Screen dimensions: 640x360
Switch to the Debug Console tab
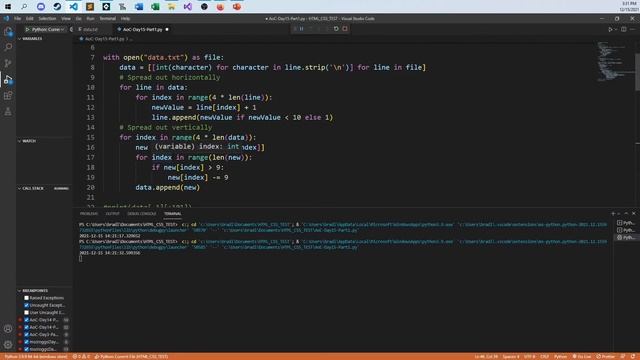point(142,213)
